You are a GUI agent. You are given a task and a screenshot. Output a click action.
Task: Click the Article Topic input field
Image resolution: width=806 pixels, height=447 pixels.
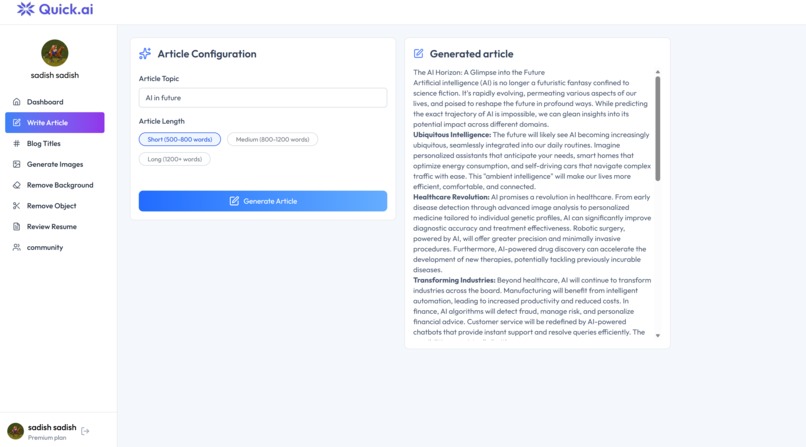click(263, 98)
